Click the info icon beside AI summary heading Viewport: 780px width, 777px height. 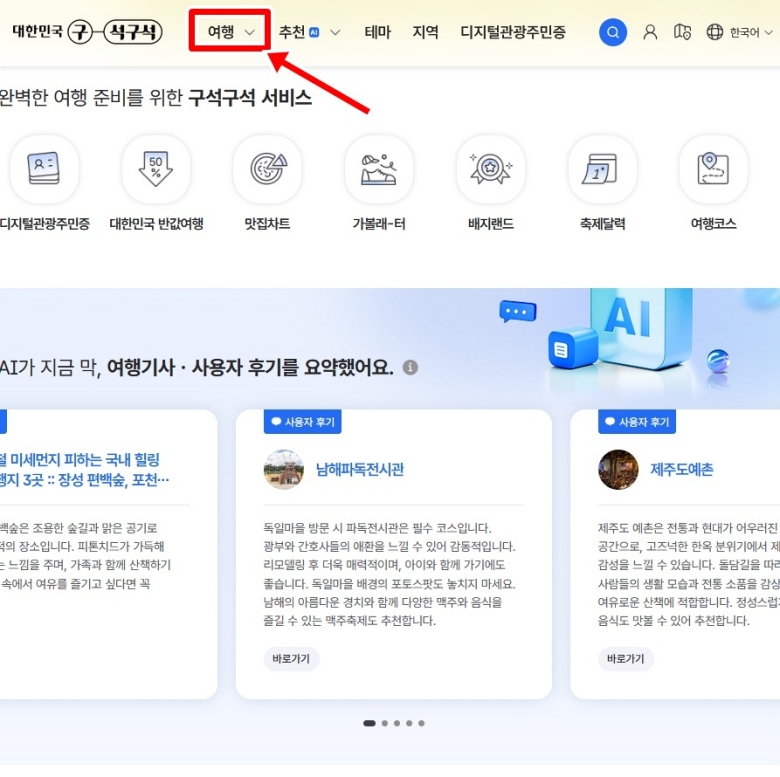[410, 368]
